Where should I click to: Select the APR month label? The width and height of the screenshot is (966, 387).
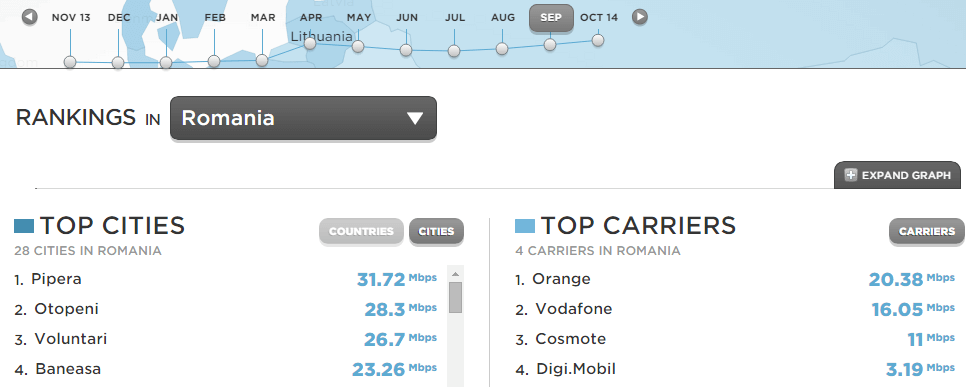tap(311, 17)
